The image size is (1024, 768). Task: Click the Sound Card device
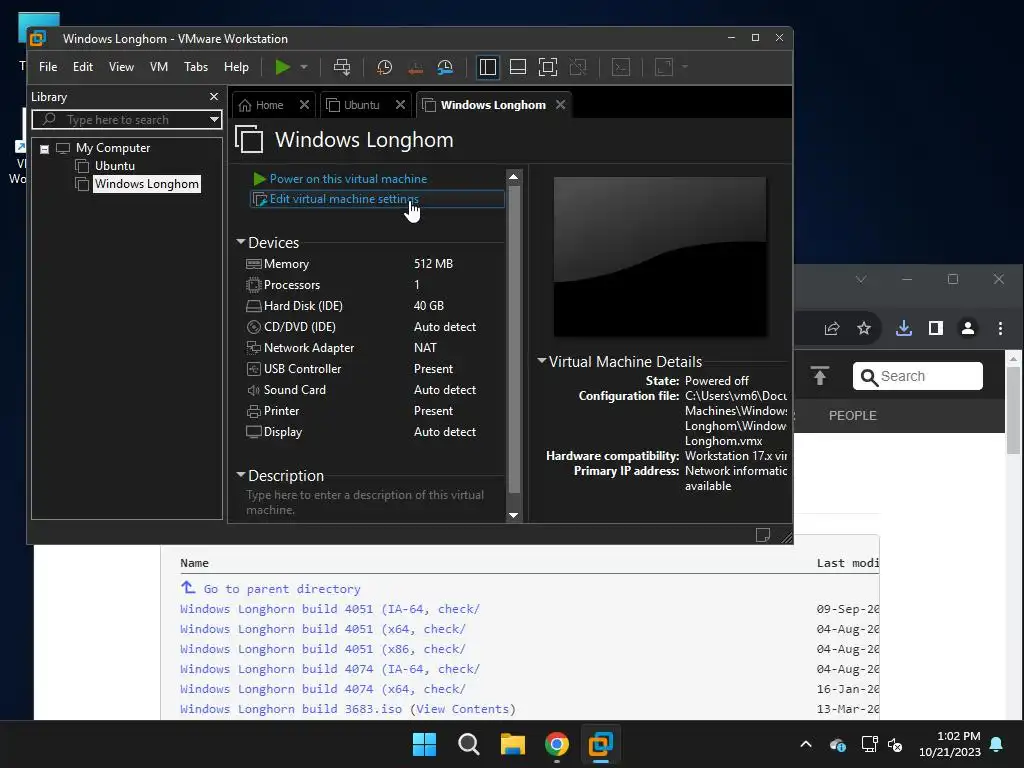point(374,390)
